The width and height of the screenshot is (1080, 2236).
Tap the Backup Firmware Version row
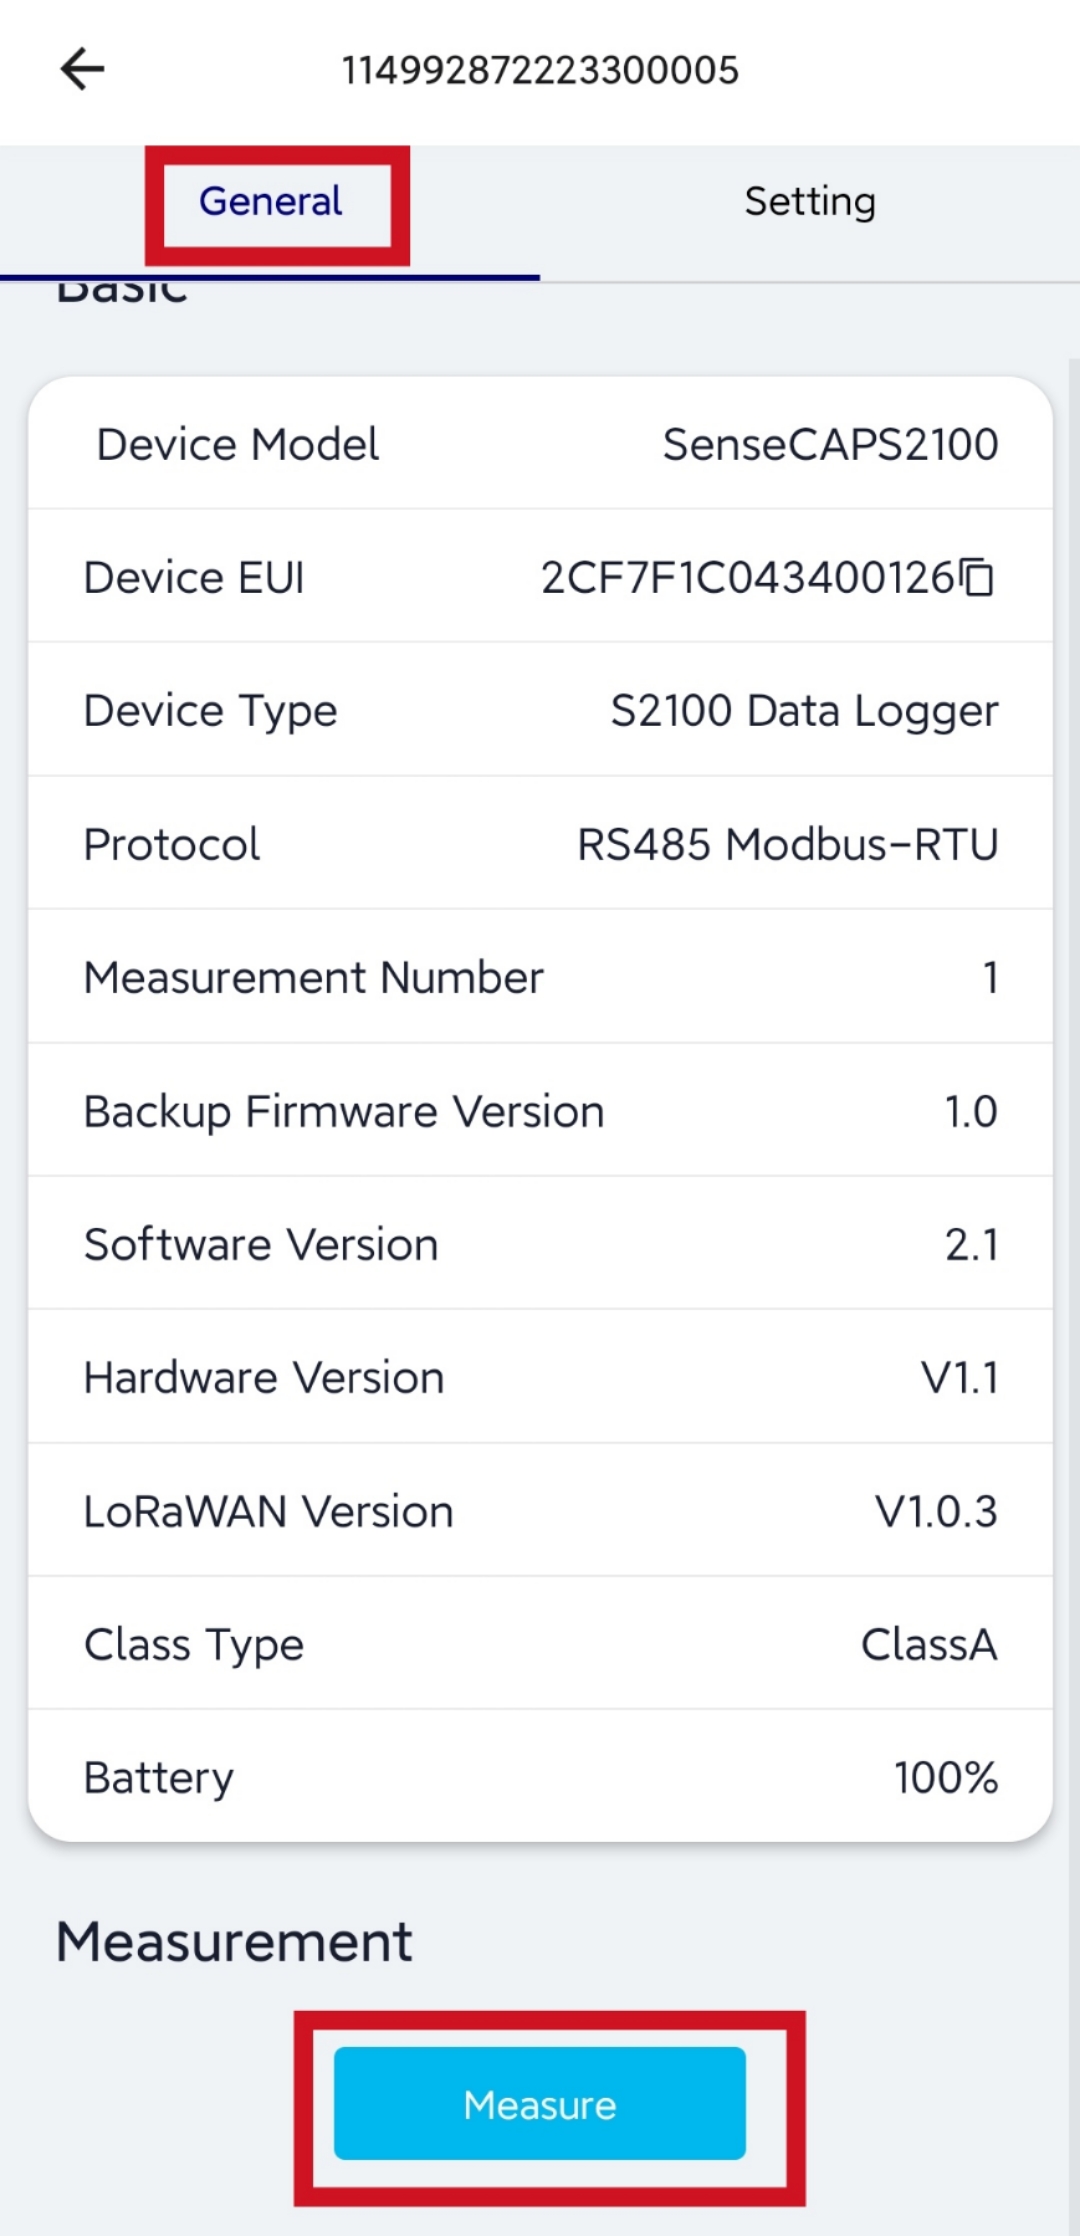(x=540, y=1111)
